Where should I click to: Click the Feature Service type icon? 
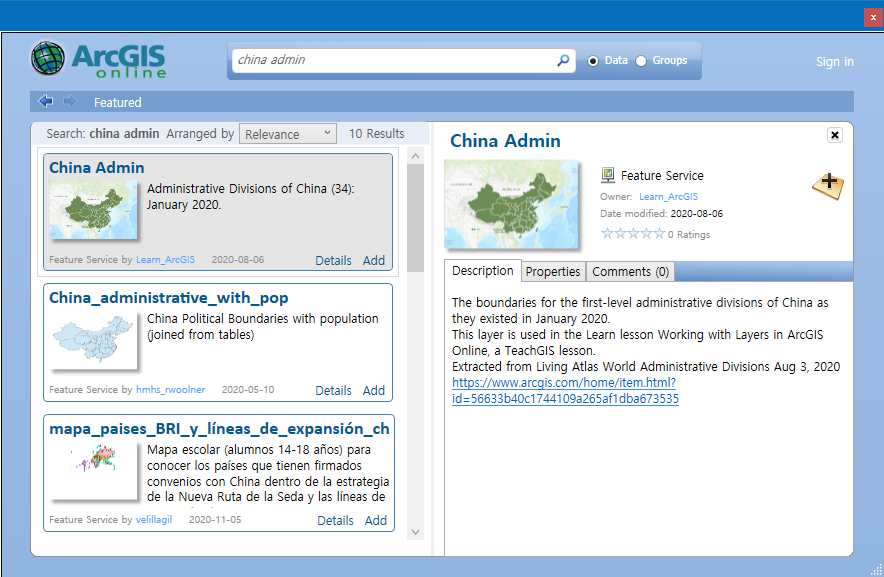coord(608,175)
